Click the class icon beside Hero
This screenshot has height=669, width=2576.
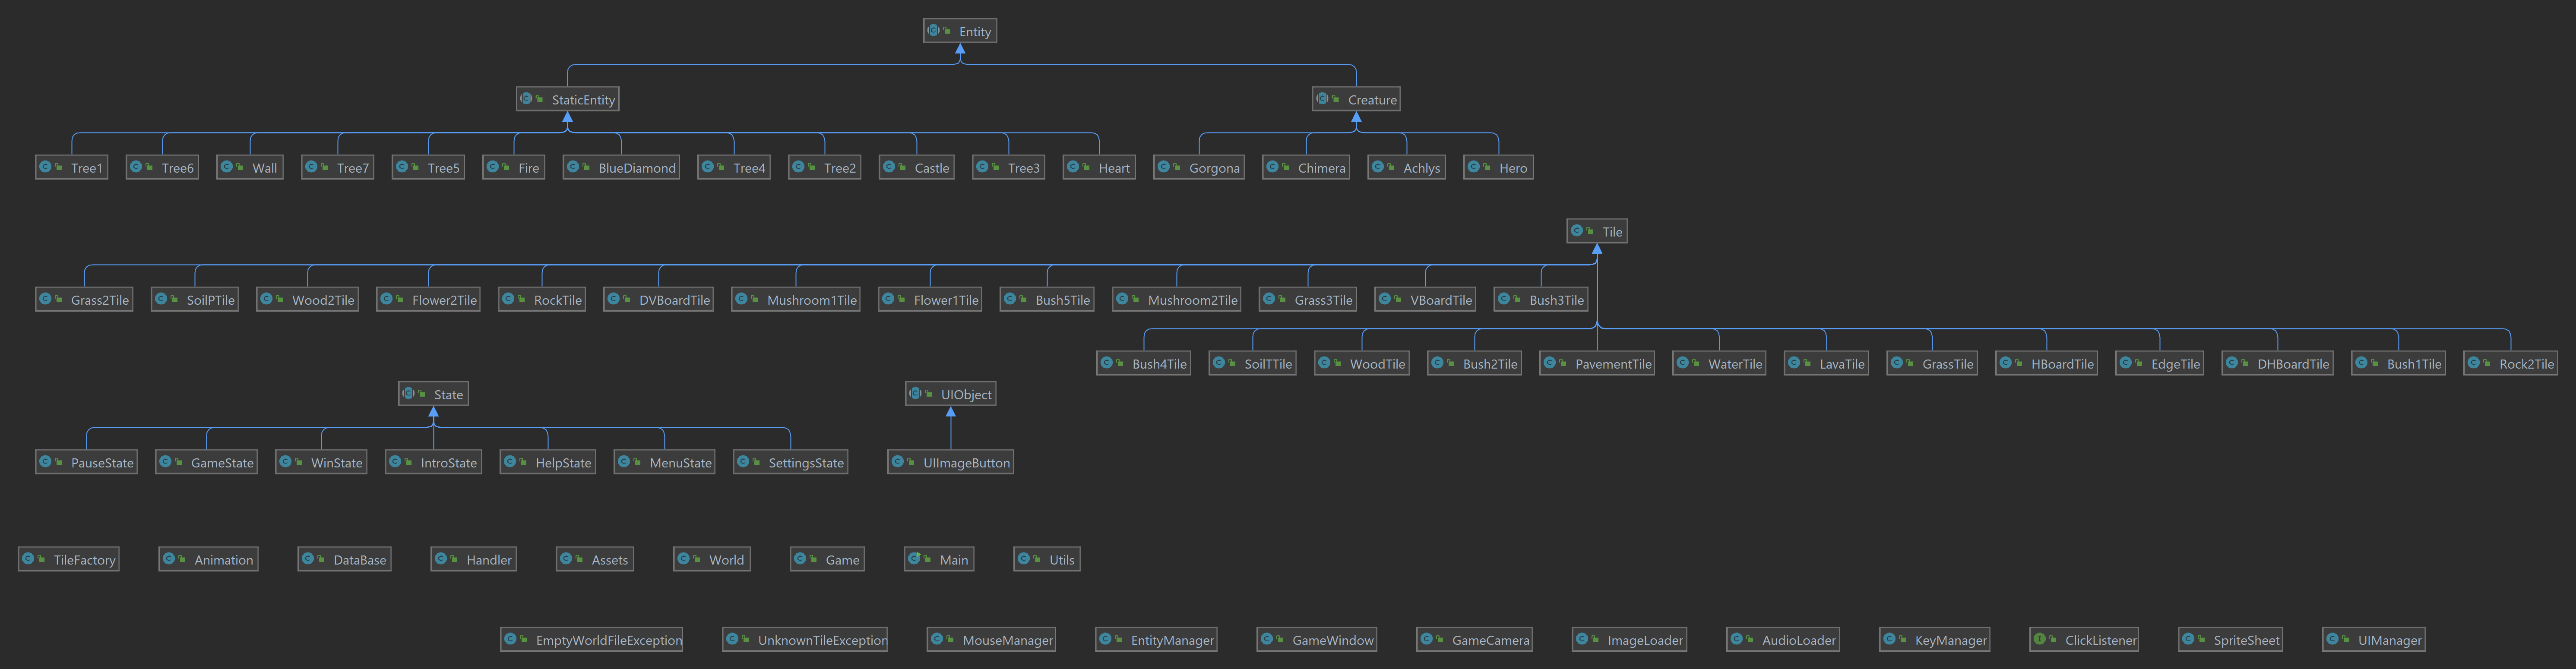[x=1474, y=167]
